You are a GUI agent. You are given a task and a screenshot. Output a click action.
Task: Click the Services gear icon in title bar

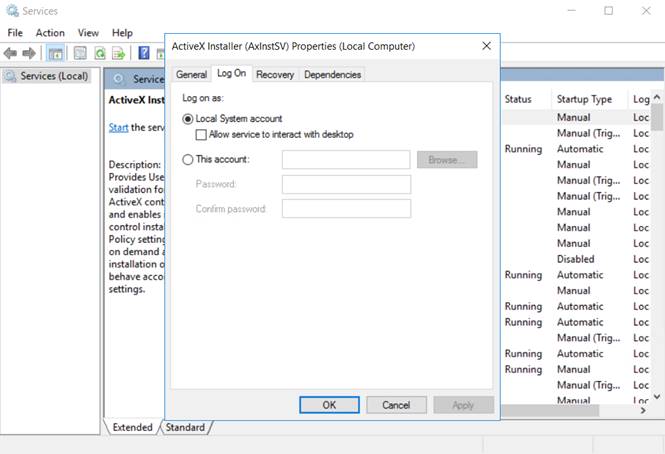click(x=12, y=11)
